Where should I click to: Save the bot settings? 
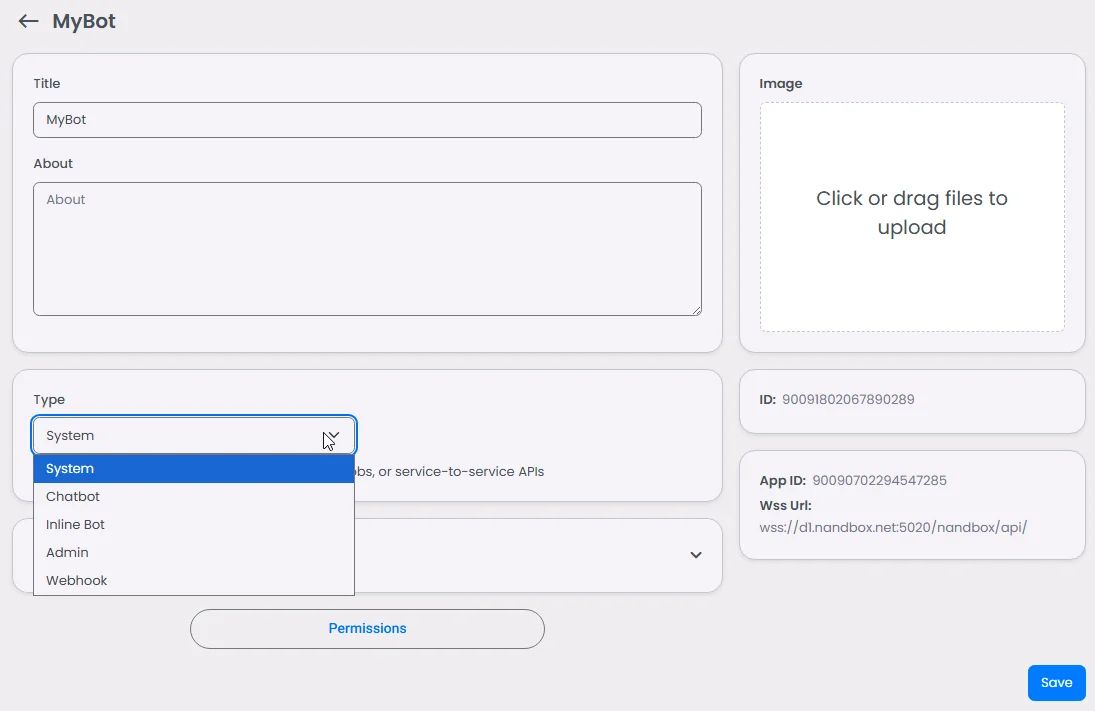[1057, 682]
